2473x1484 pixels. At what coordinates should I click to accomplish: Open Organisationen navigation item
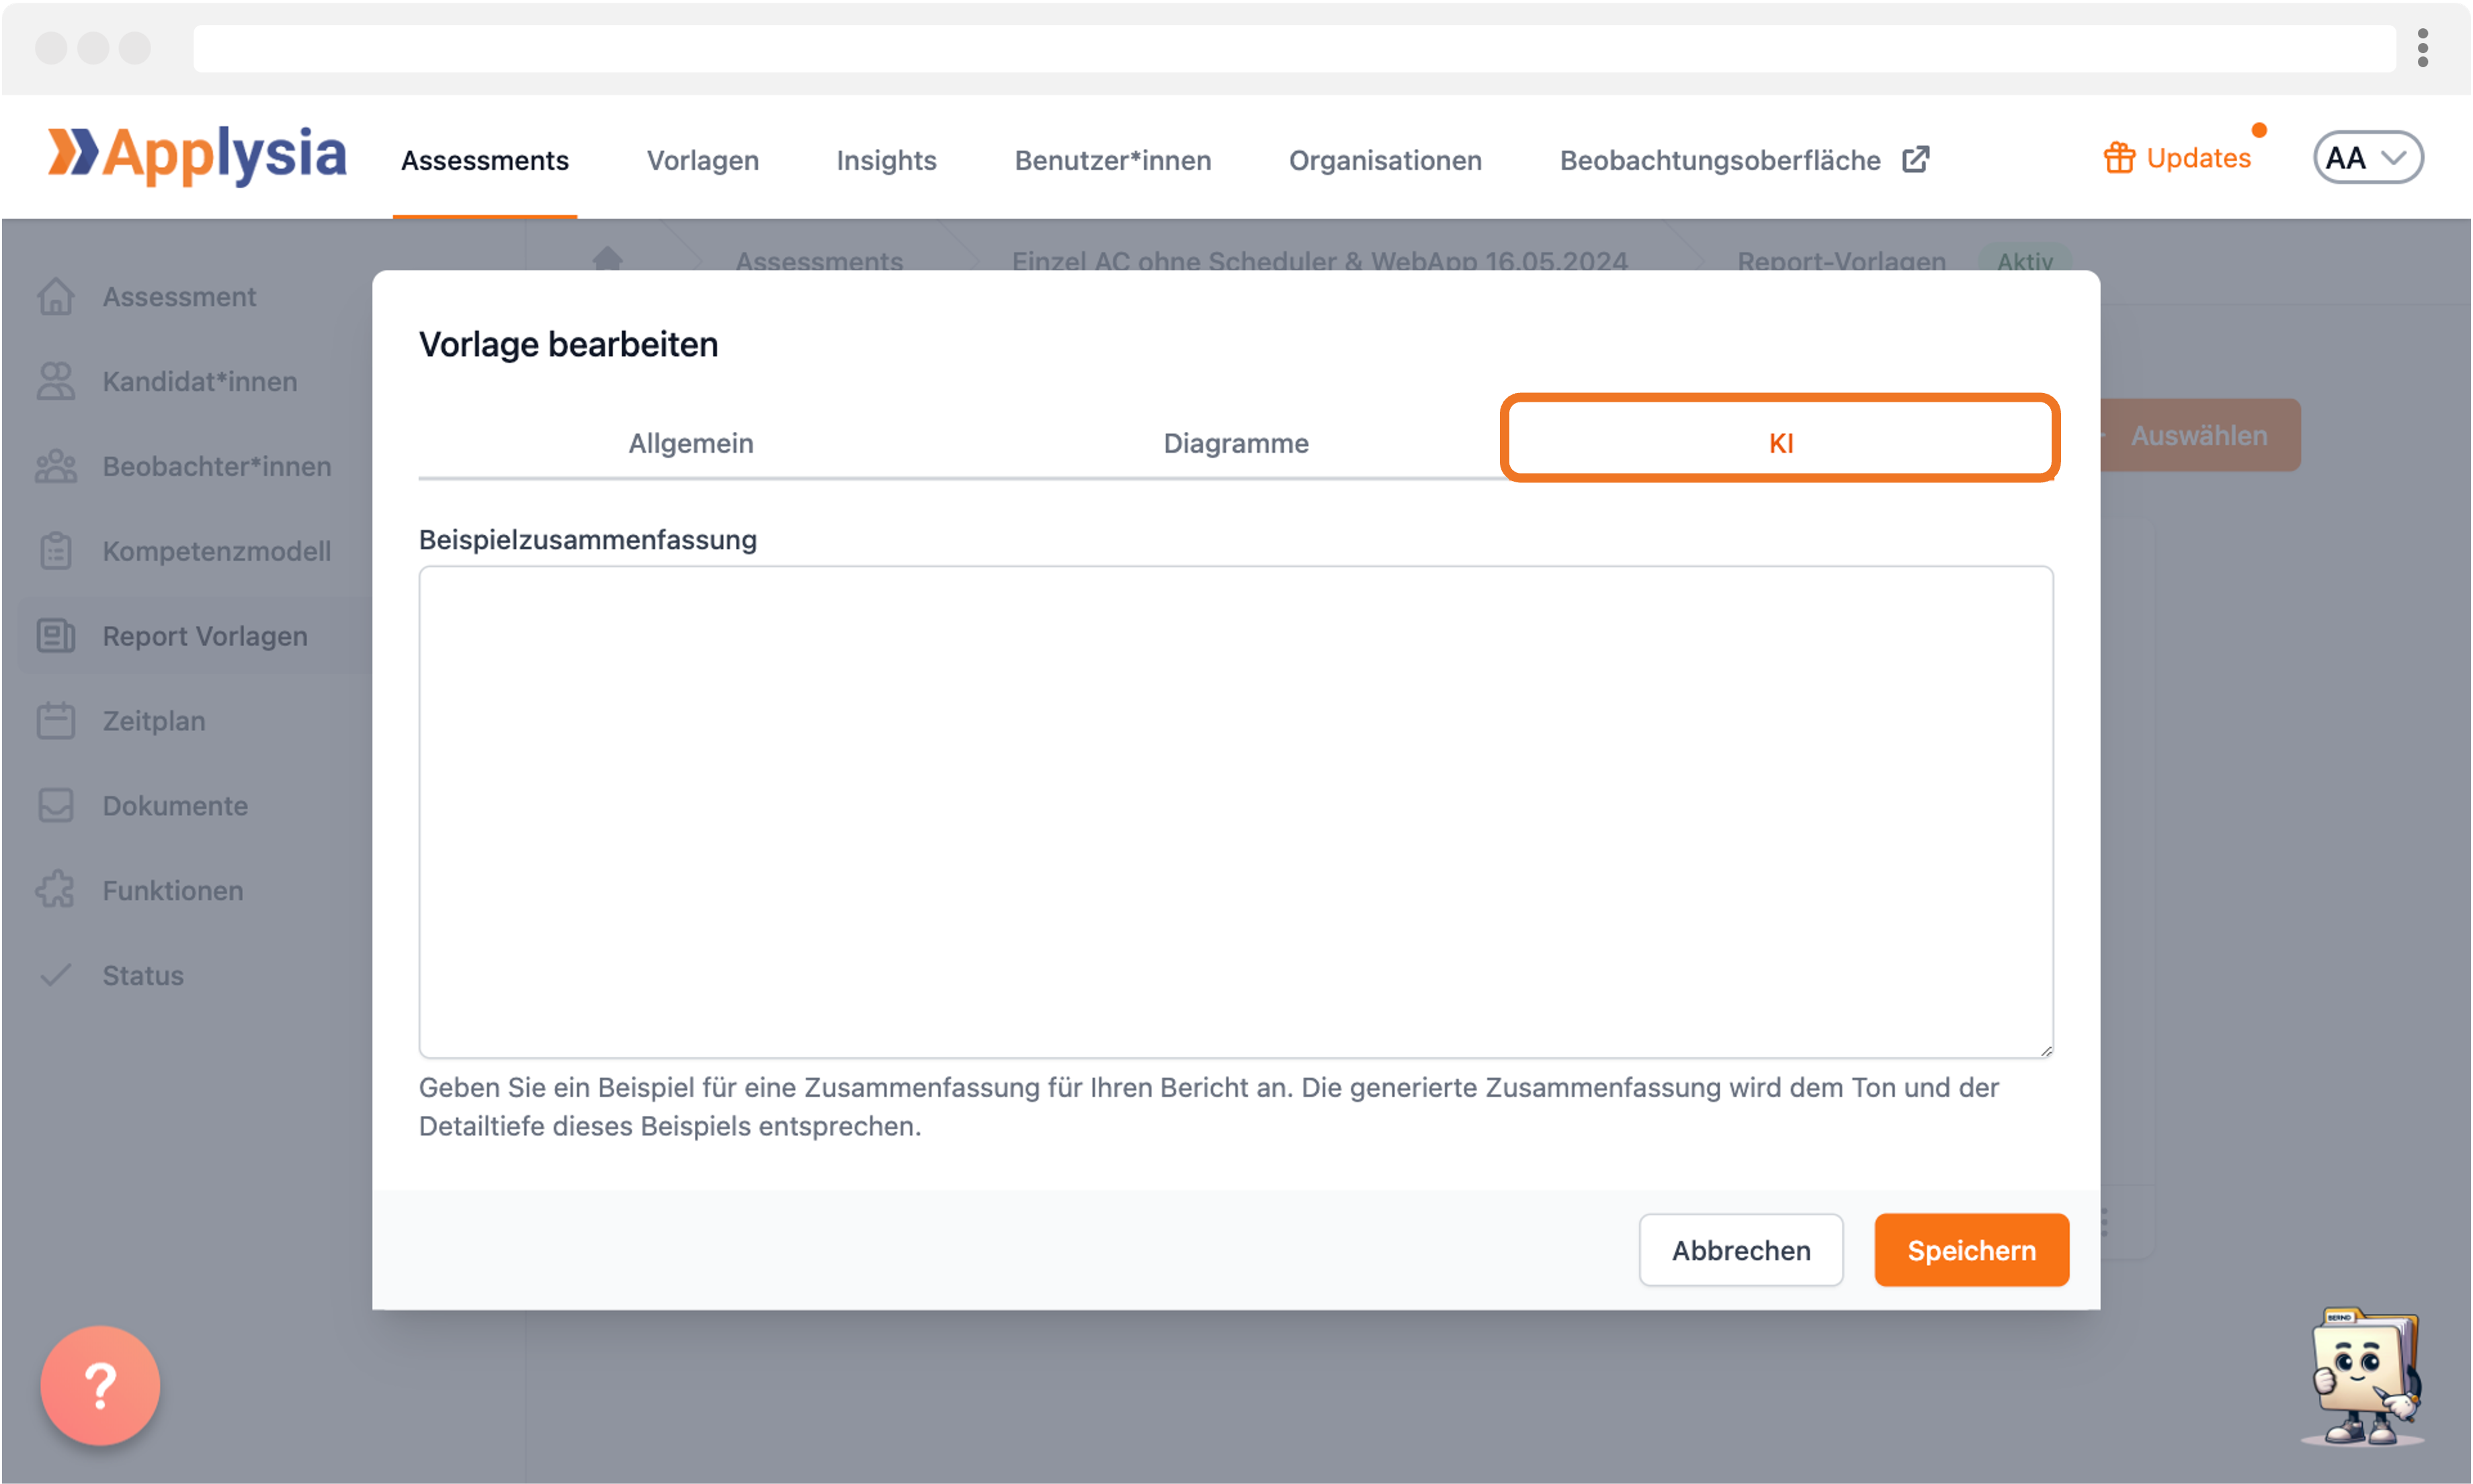click(x=1385, y=160)
